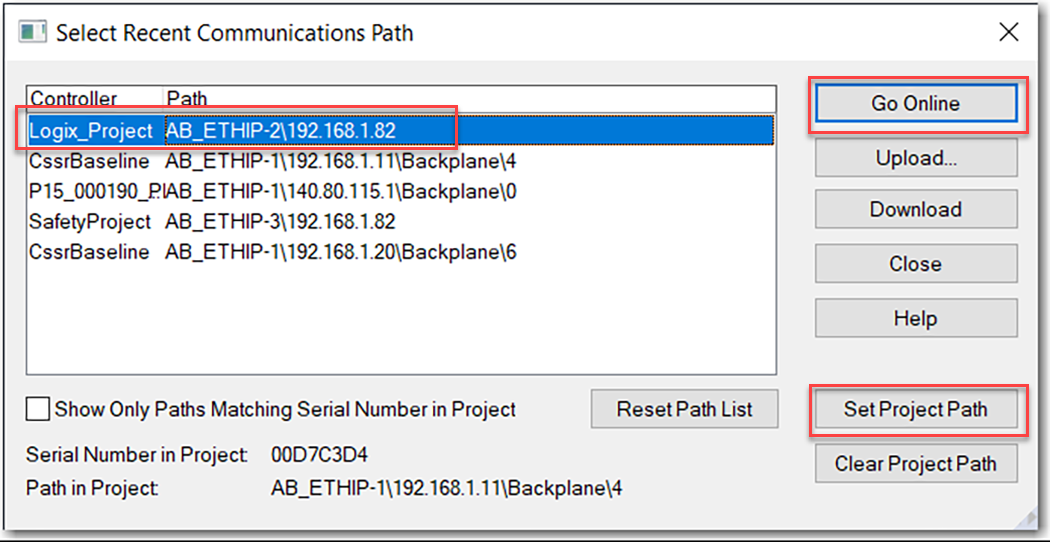Click the dialog title bar icon
The height and width of the screenshot is (542, 1050).
point(33,32)
